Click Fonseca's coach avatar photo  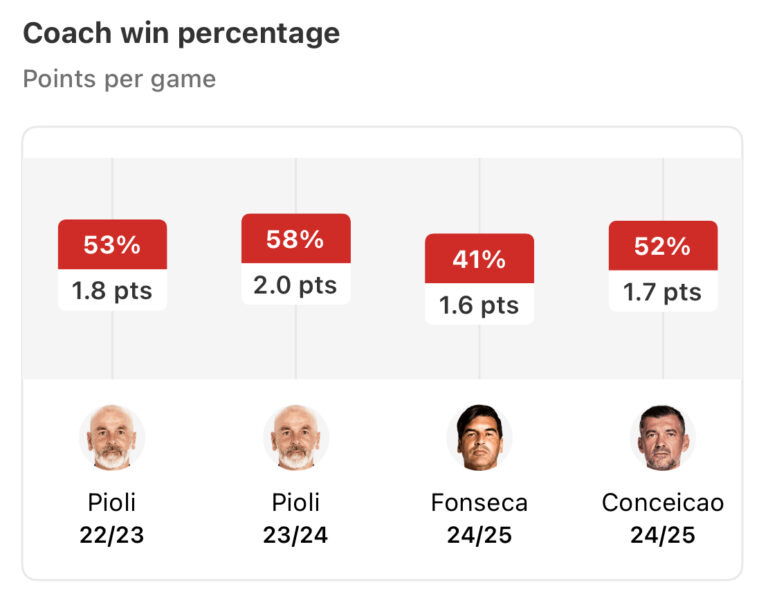pyautogui.click(x=479, y=438)
